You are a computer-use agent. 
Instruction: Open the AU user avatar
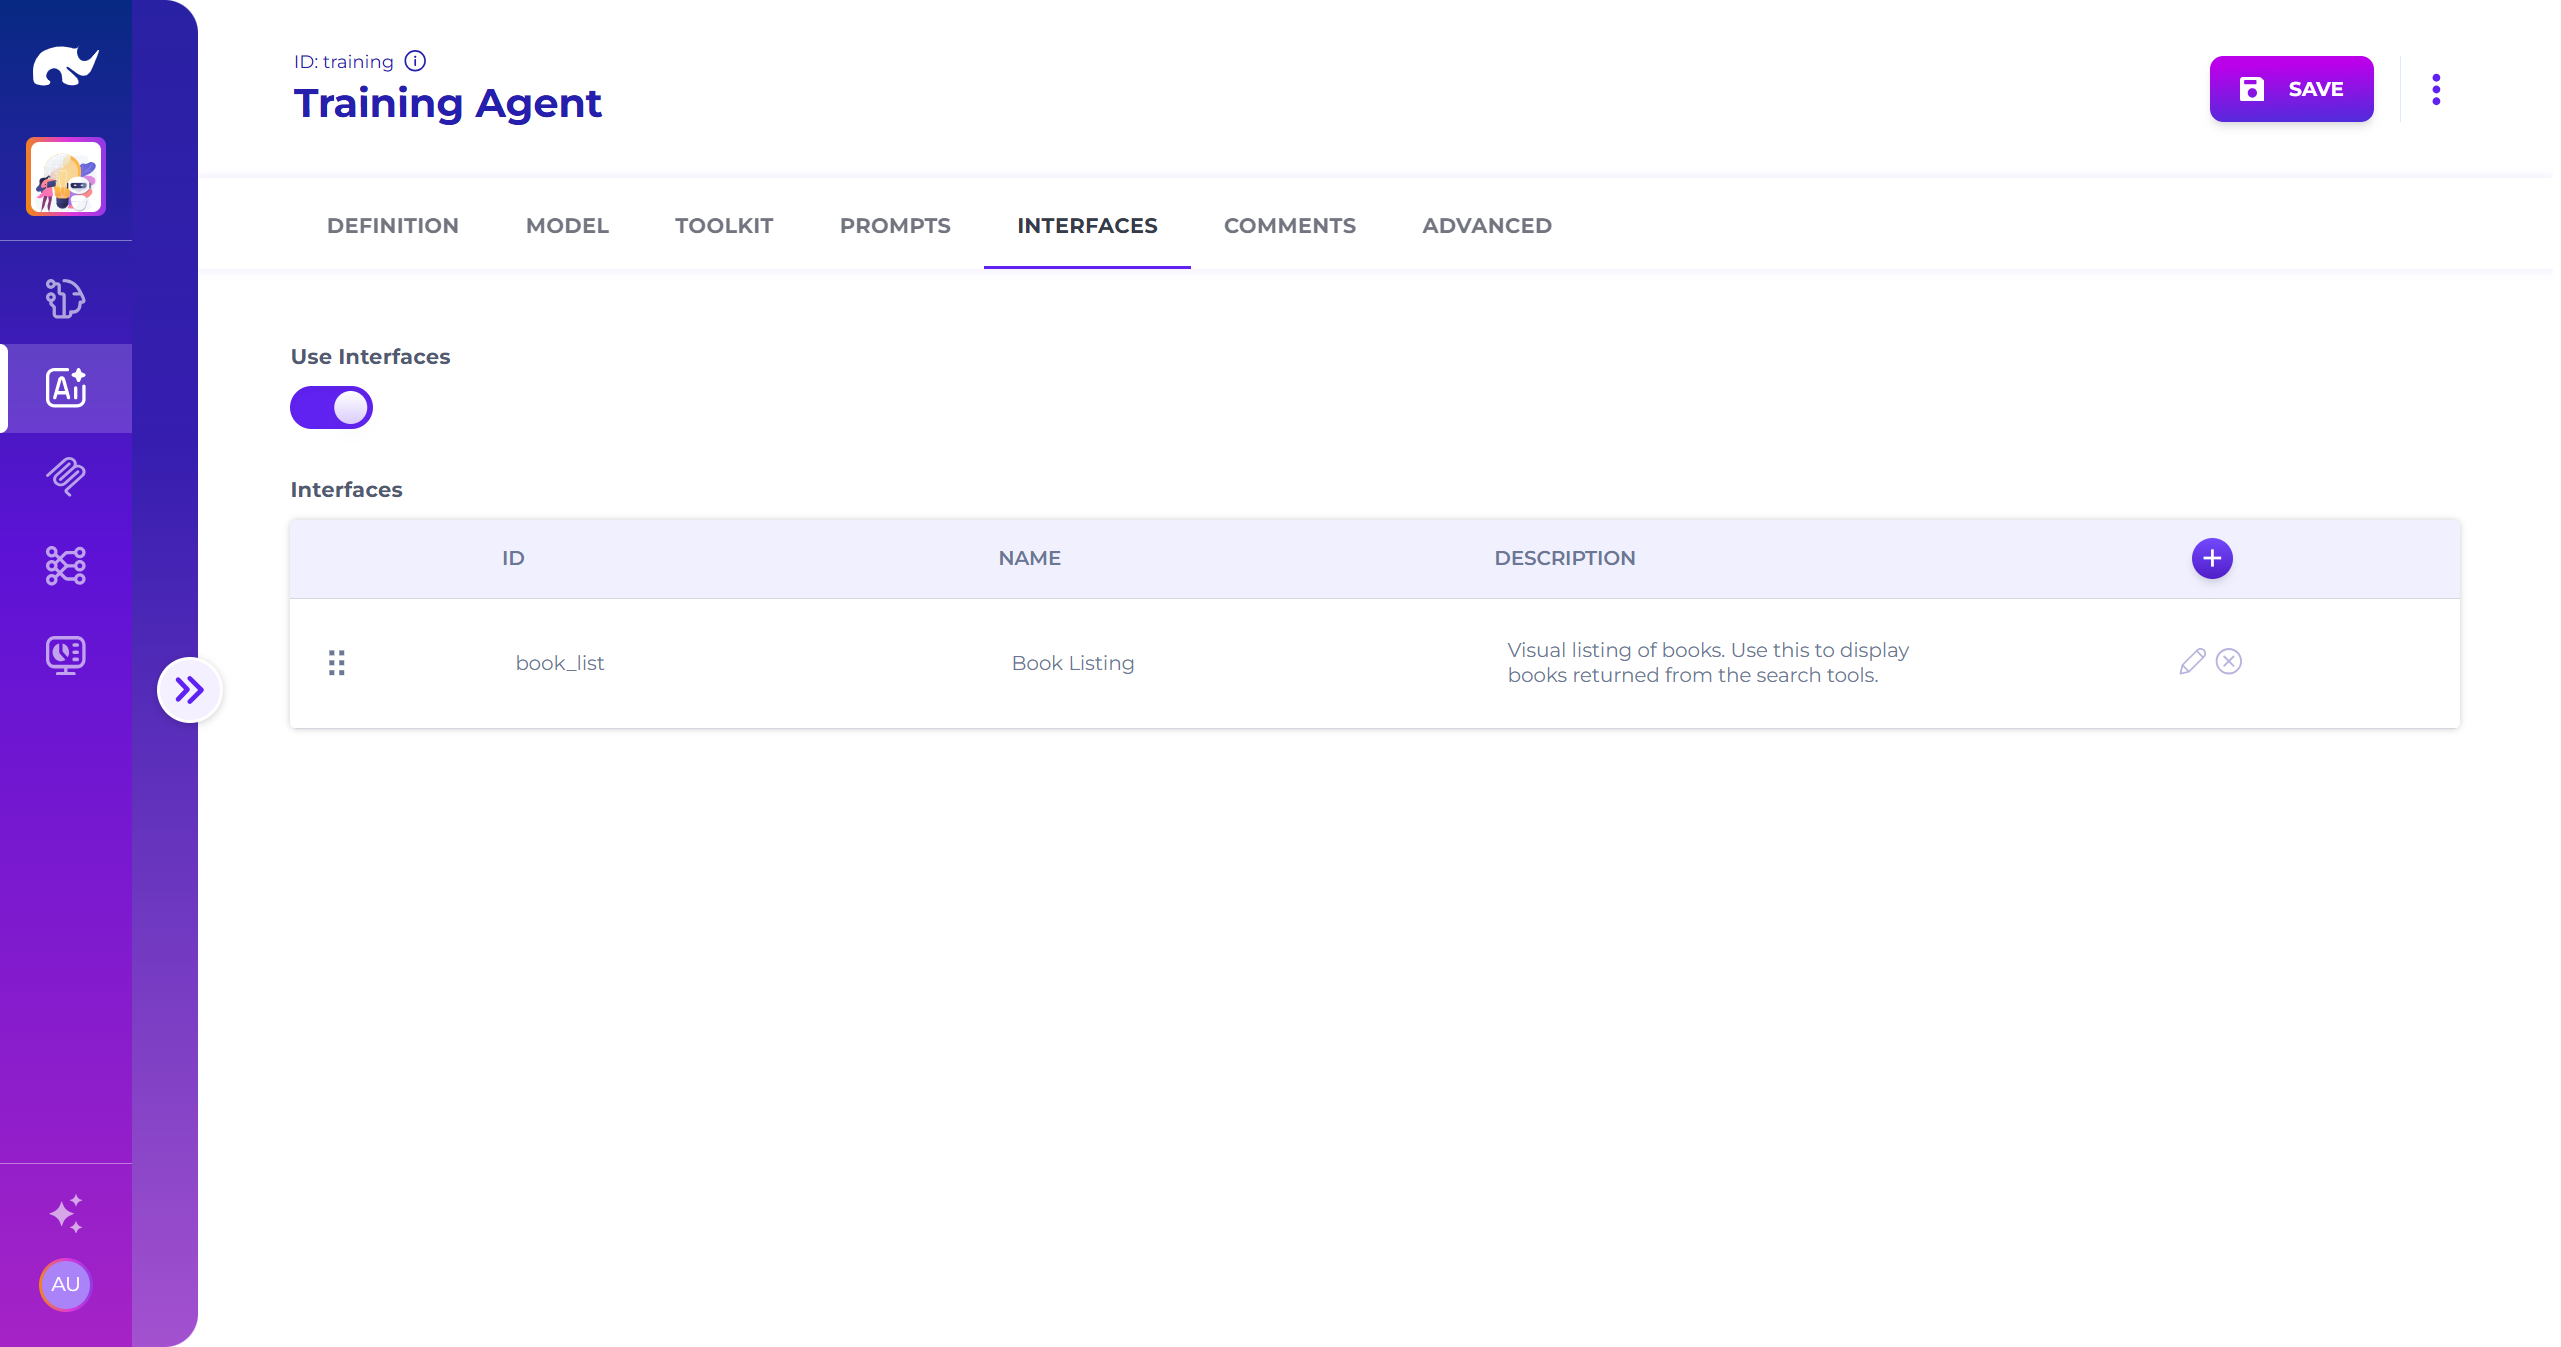click(65, 1284)
